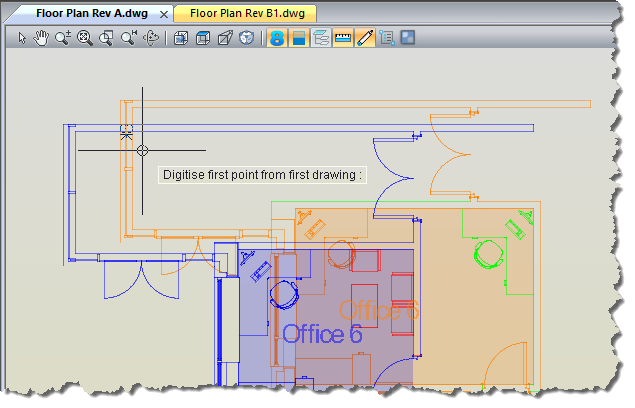
Task: Close the Floor Plan Rev A.dwg tab
Action: click(164, 15)
